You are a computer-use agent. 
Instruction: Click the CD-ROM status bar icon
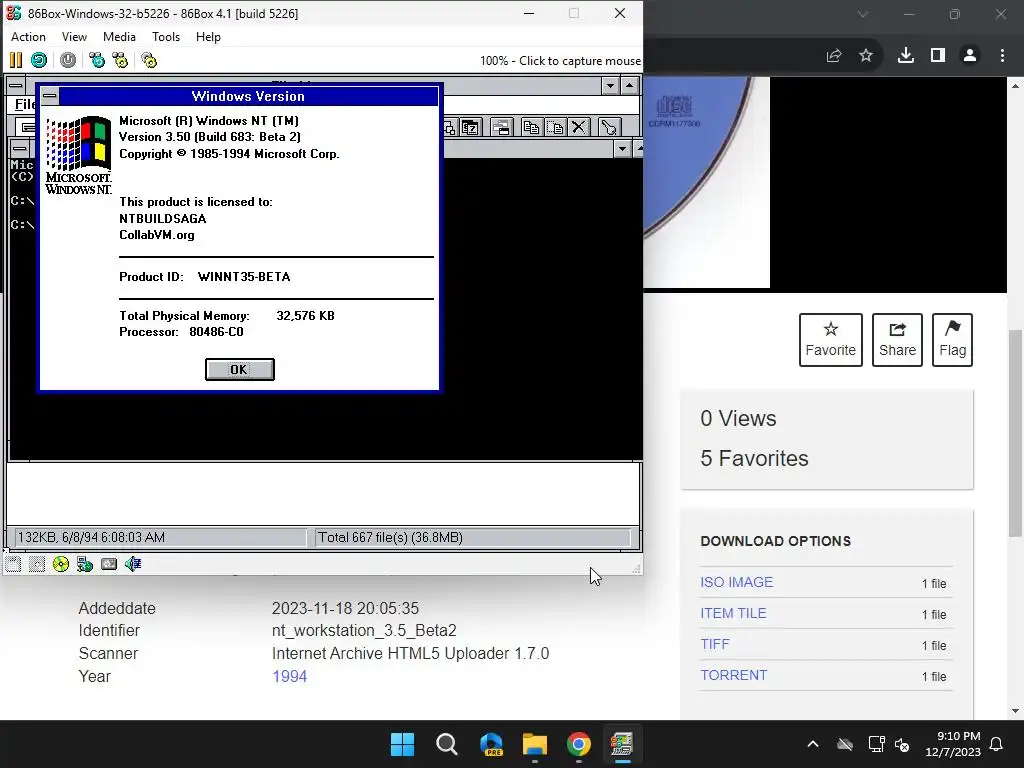pyautogui.click(x=61, y=564)
